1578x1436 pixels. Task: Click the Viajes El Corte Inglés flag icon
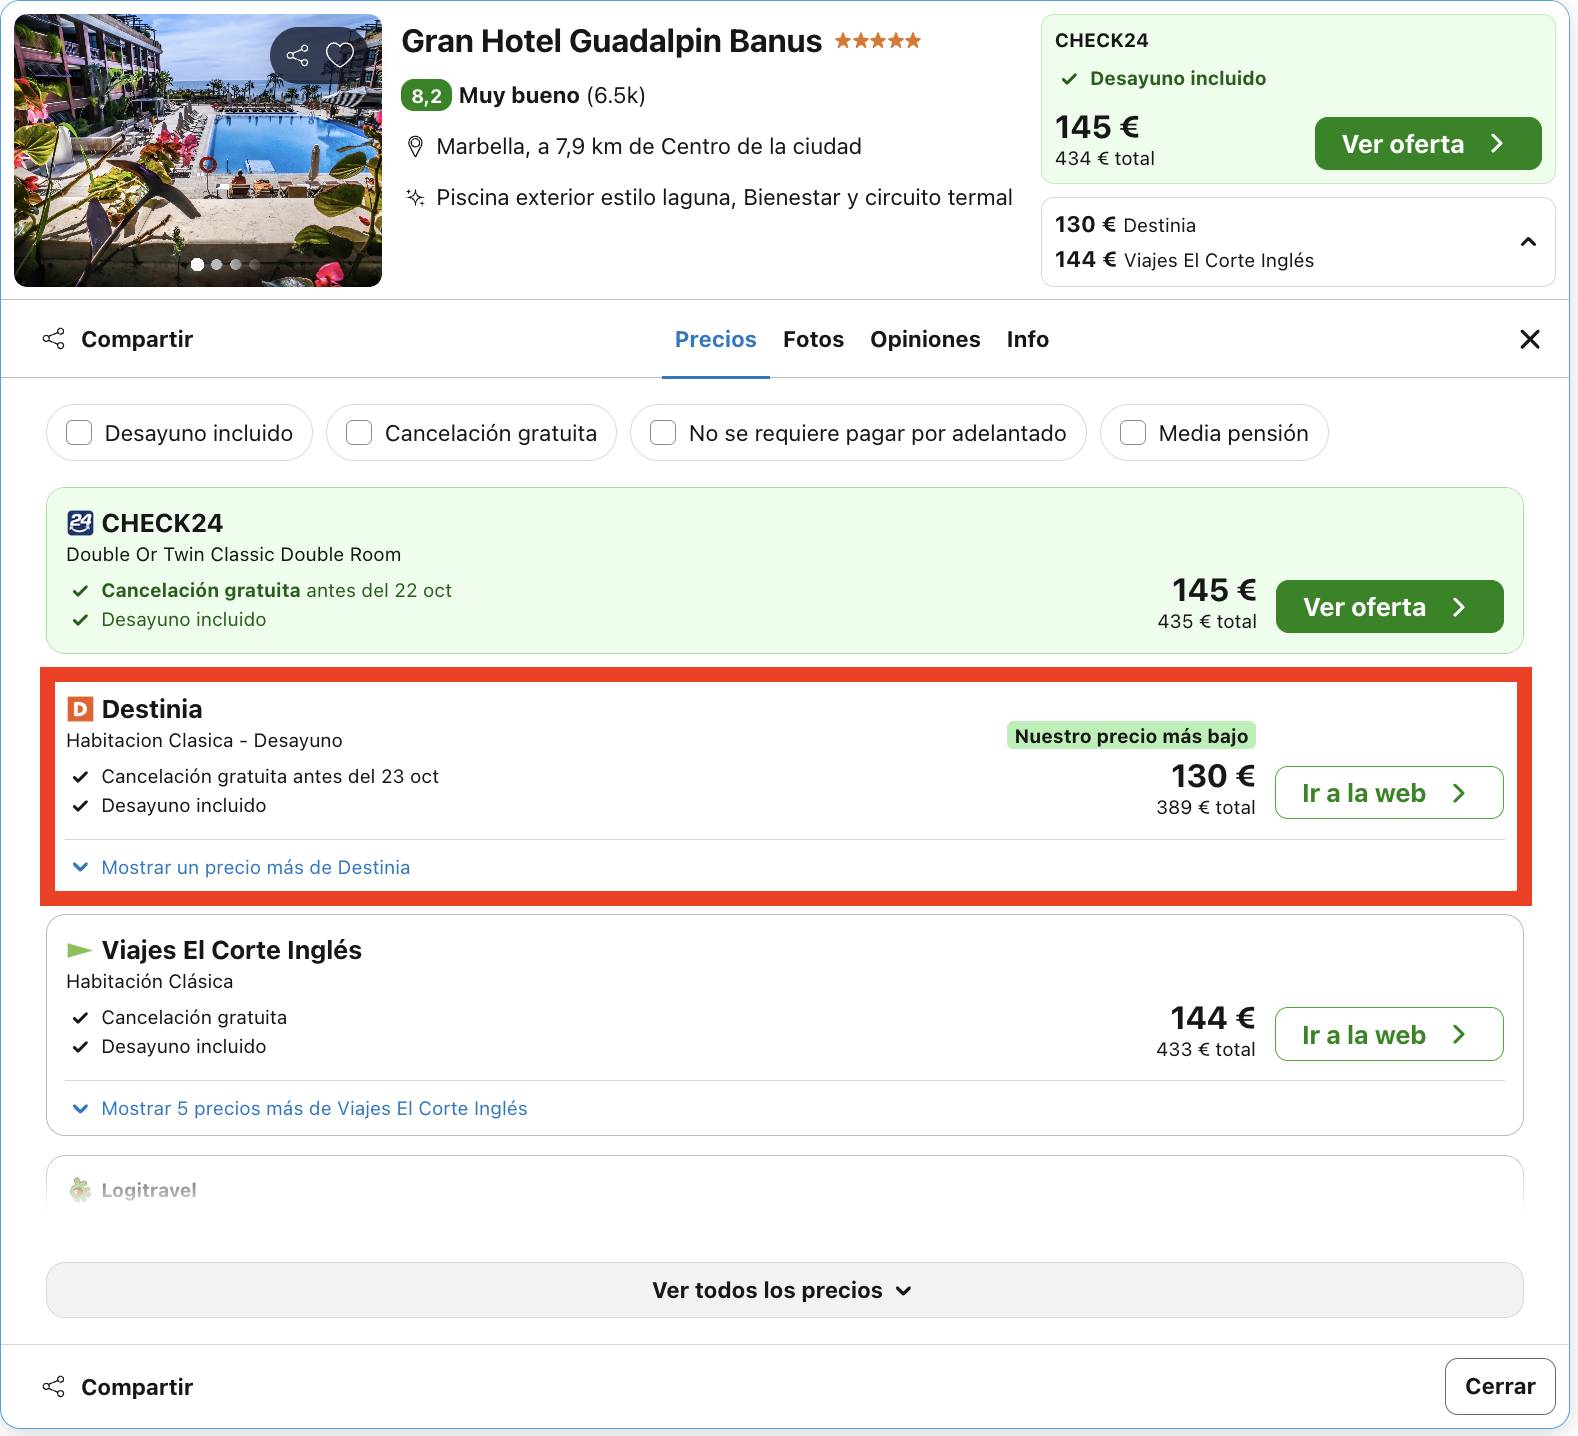pos(79,950)
